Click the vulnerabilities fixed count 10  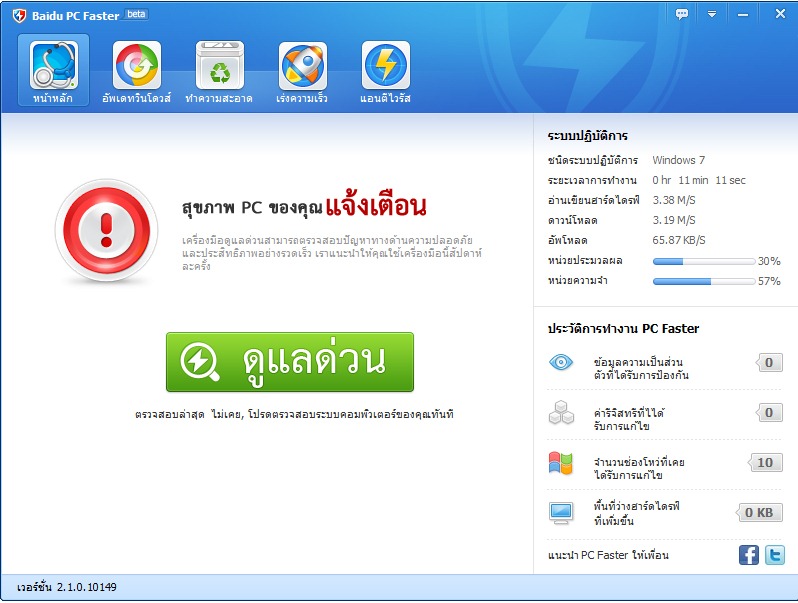click(x=765, y=463)
